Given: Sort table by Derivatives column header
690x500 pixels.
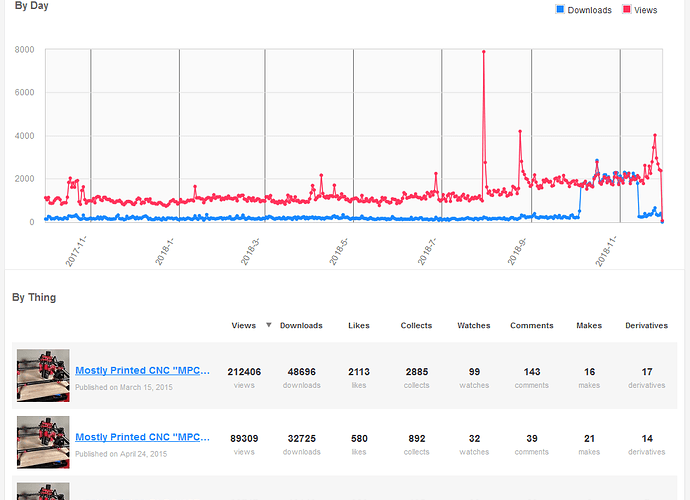Looking at the screenshot, I should 646,325.
